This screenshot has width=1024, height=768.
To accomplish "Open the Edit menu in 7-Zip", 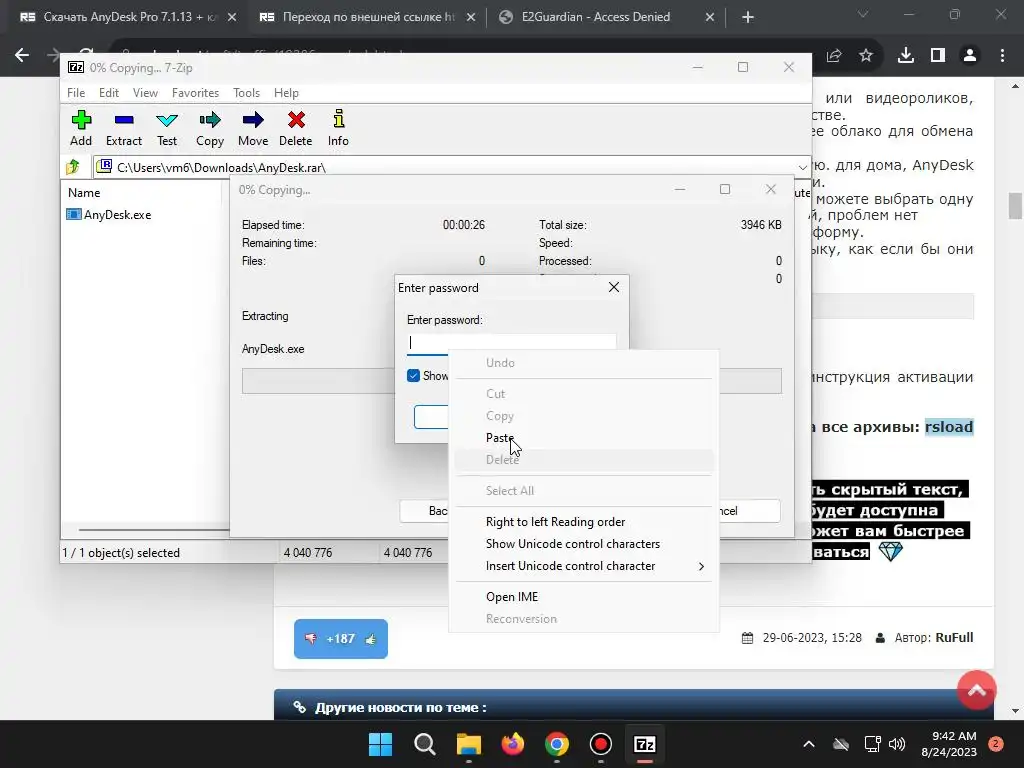I will [x=108, y=93].
